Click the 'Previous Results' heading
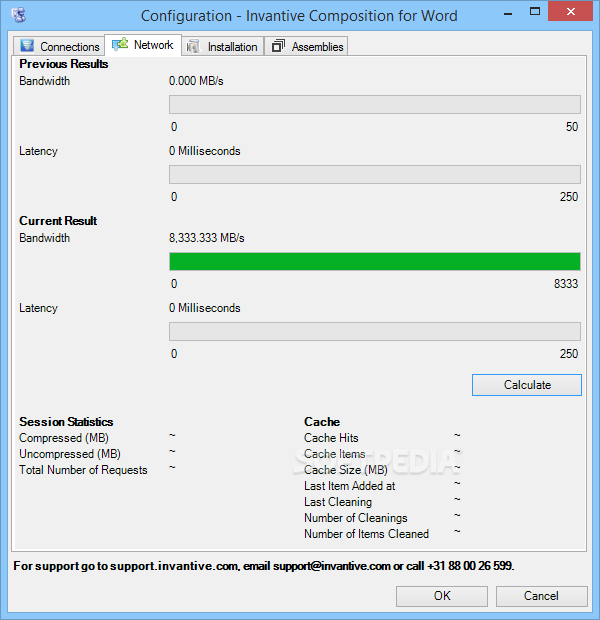 64,64
